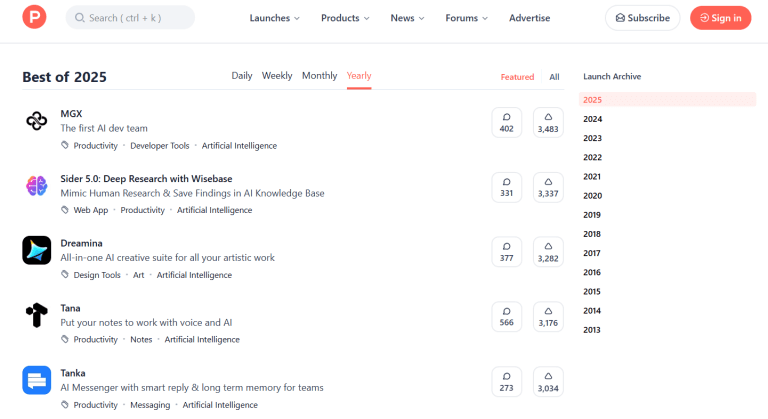The image size is (768, 419).
Task: Click Messaging tag under Tanka
Action: point(150,405)
